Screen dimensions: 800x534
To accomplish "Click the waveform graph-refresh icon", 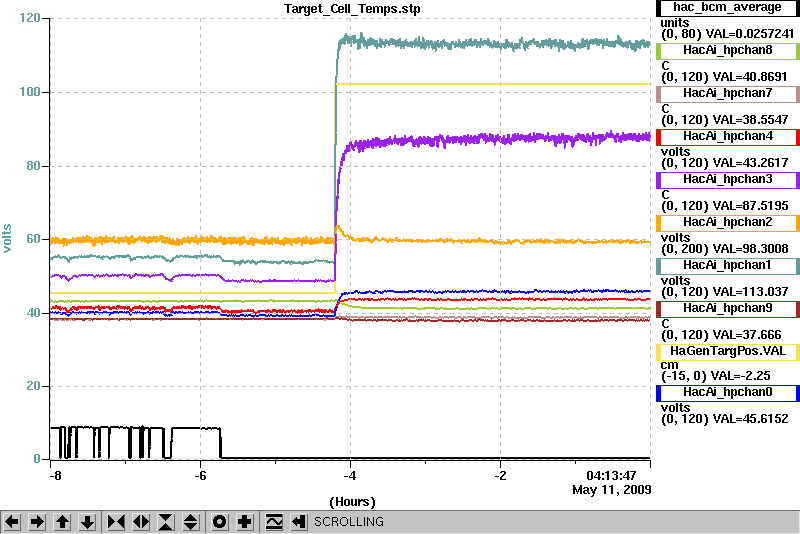I will 274,522.
